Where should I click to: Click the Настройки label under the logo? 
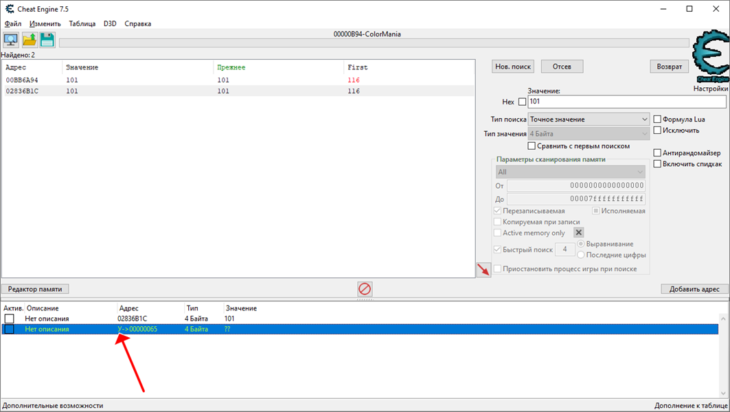[x=710, y=88]
